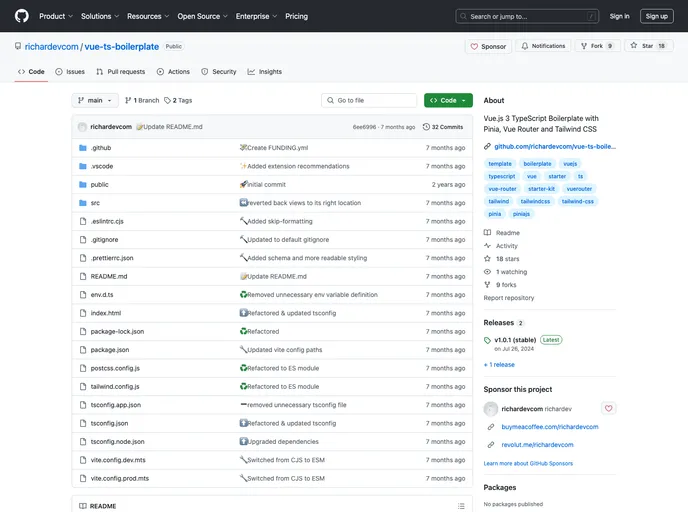Click the Go to file search box
688x512 pixels.
coord(369,100)
